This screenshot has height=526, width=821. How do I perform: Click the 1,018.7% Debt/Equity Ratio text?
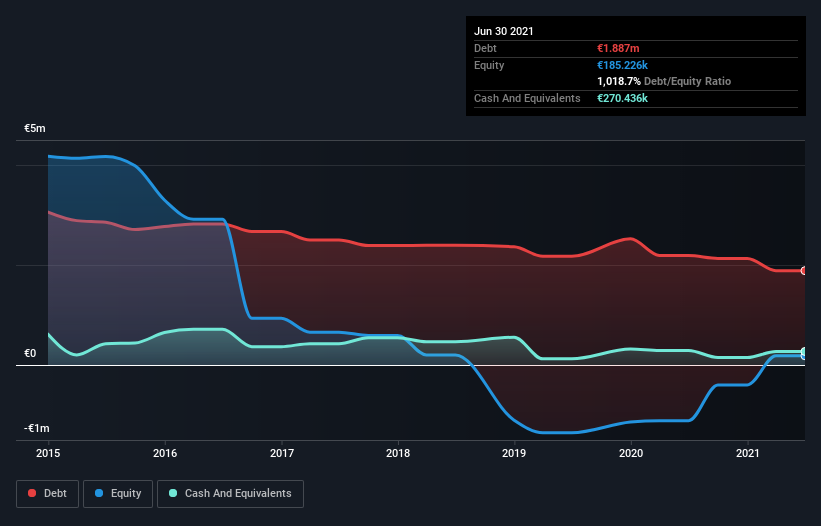[664, 81]
